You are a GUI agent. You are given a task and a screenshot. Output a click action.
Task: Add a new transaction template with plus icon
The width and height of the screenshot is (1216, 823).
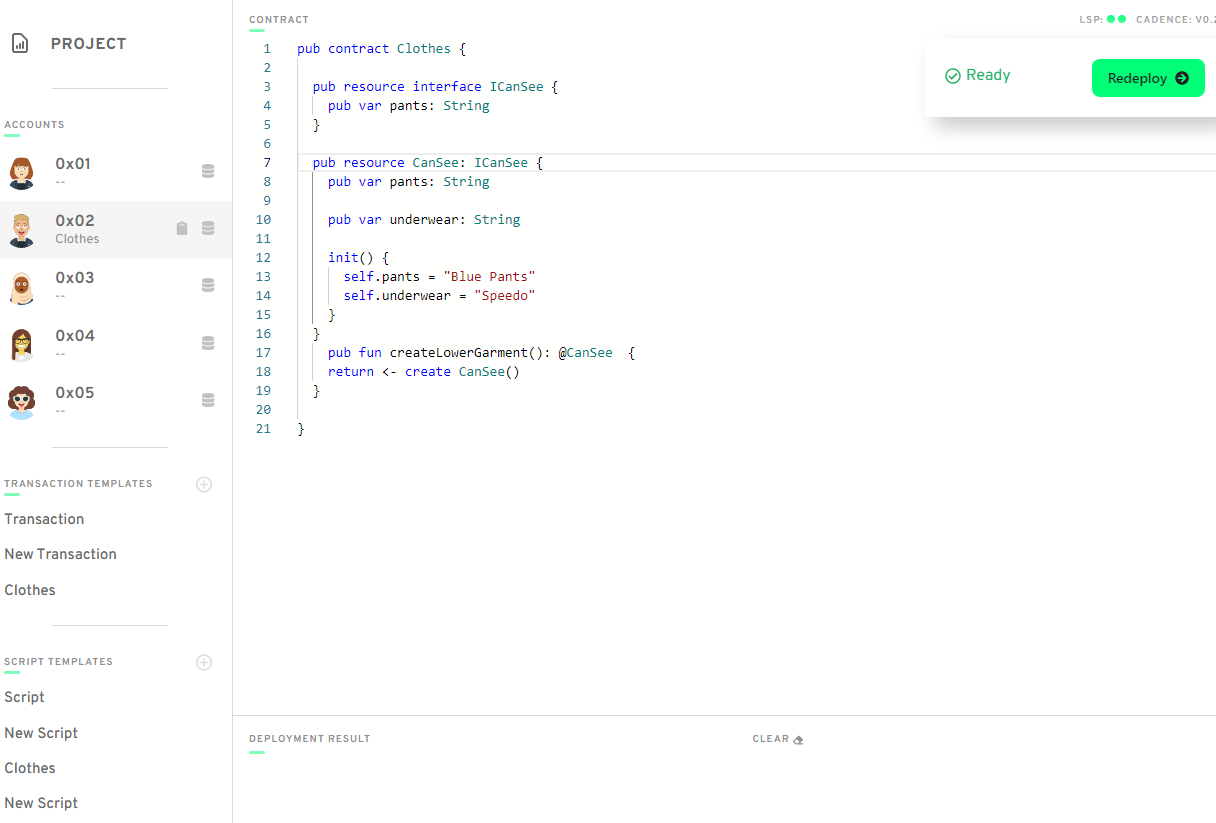tap(204, 484)
